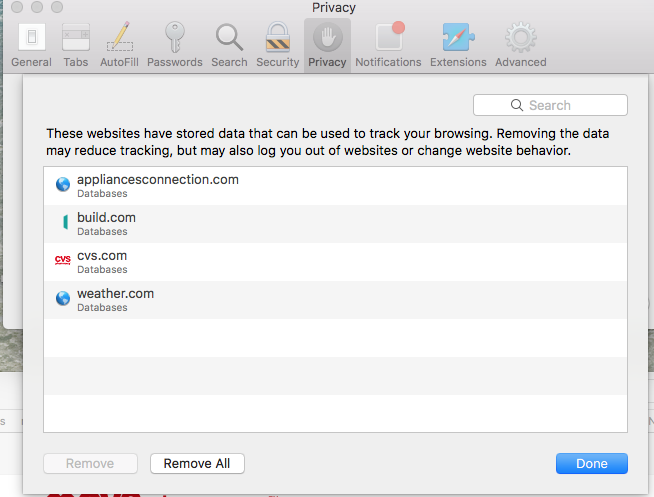This screenshot has height=497, width=654.
Task: Select the cvs.com entry
Action: 335,262
